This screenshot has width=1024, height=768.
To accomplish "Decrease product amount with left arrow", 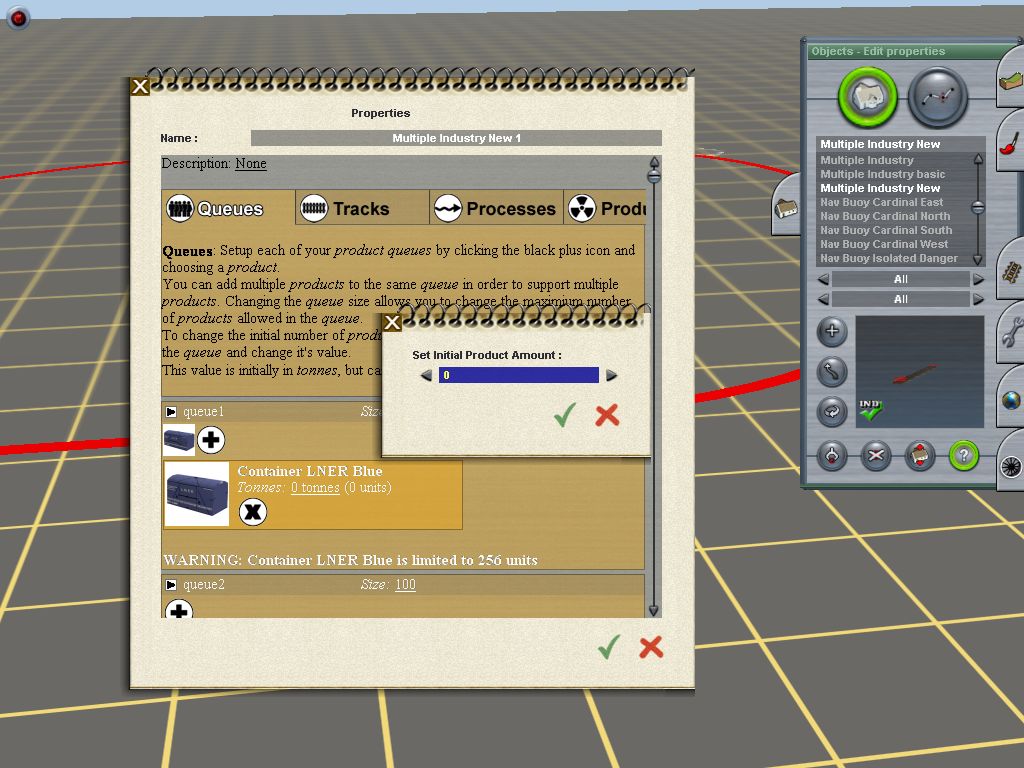I will tap(427, 376).
